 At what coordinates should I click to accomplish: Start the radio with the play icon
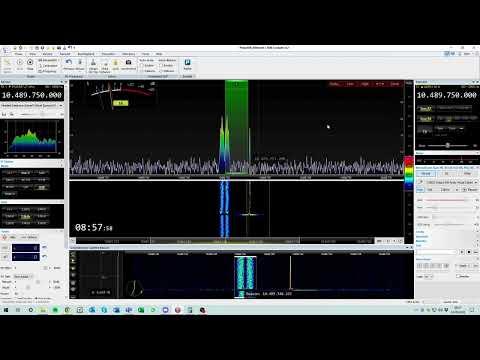pyautogui.click(x=20, y=64)
